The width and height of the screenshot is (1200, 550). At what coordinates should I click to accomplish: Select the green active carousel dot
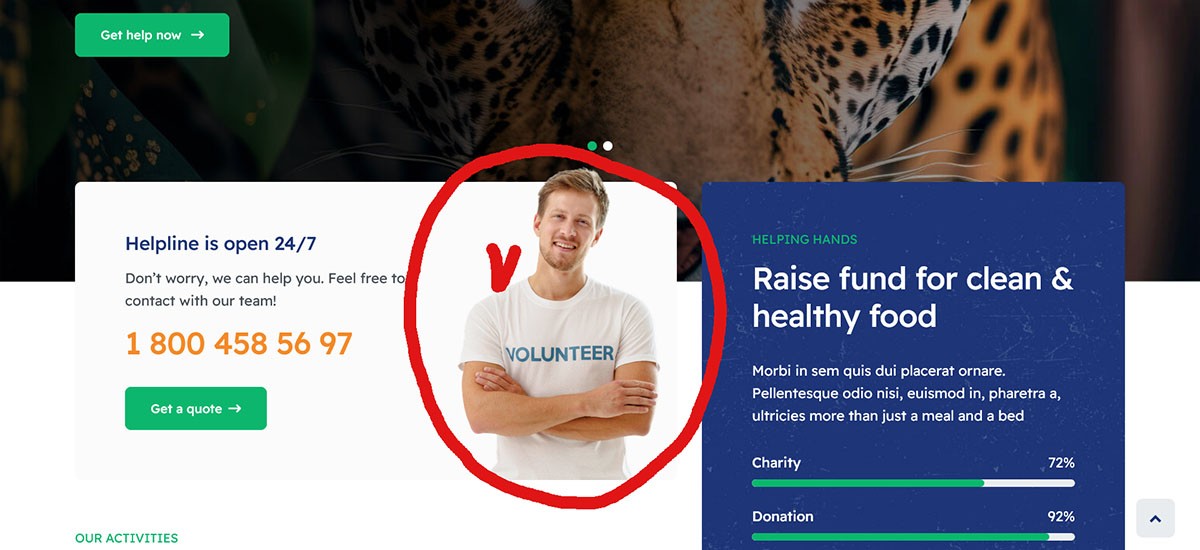pos(592,146)
